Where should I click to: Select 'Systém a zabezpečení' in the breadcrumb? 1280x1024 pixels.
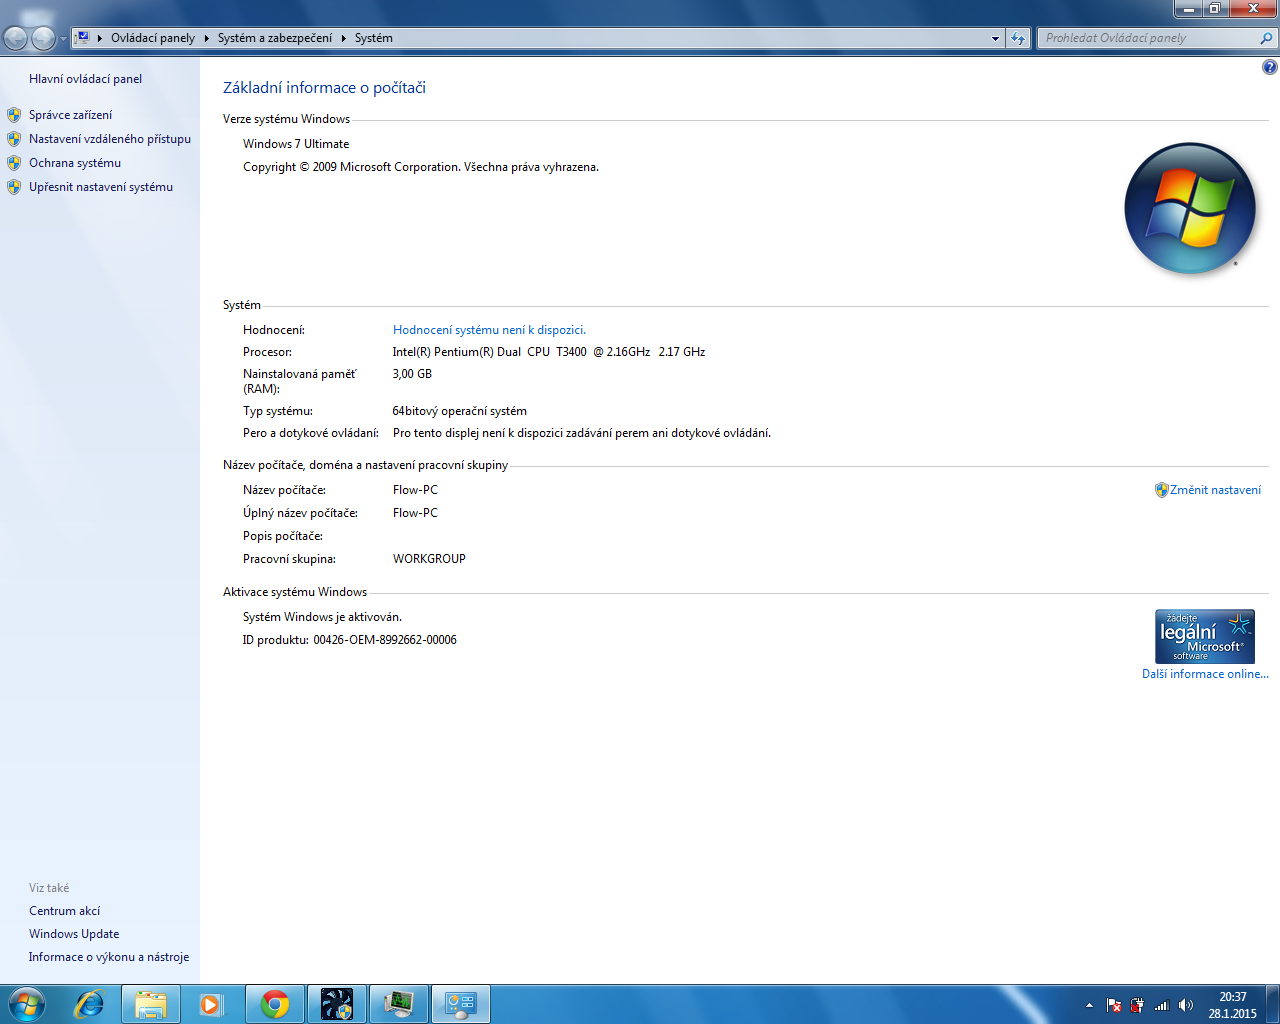coord(274,38)
